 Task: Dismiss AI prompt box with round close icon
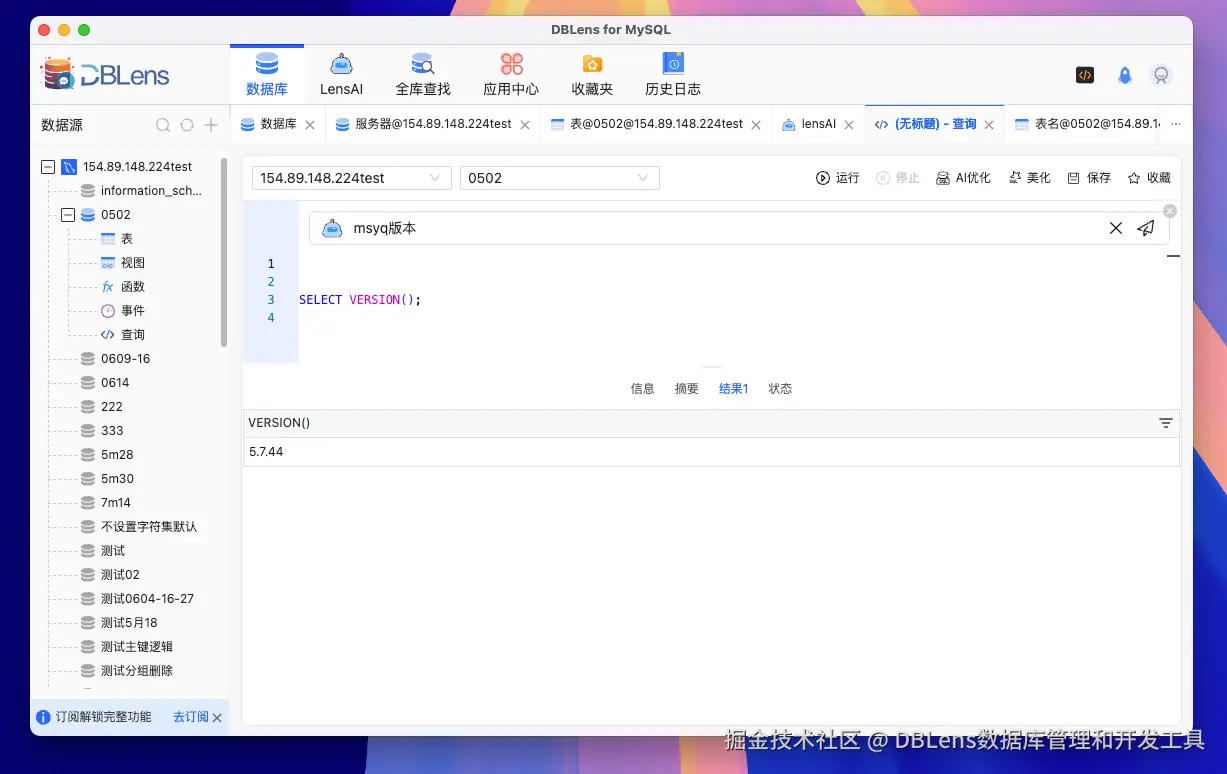click(x=1170, y=211)
